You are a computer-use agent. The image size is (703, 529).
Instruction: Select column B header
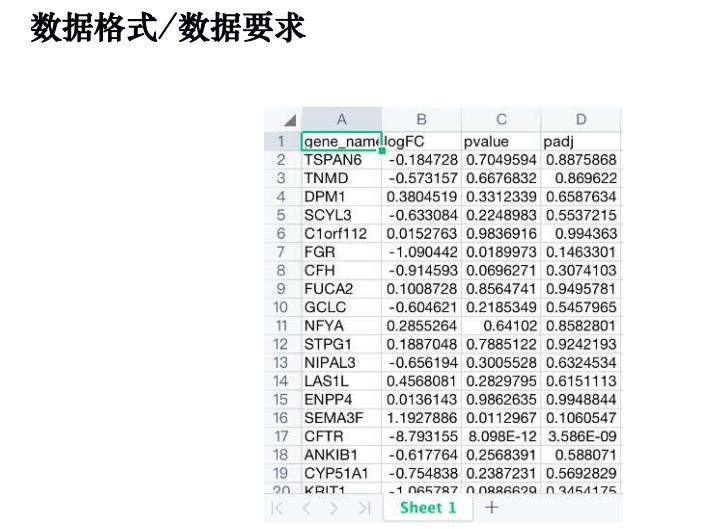421,120
